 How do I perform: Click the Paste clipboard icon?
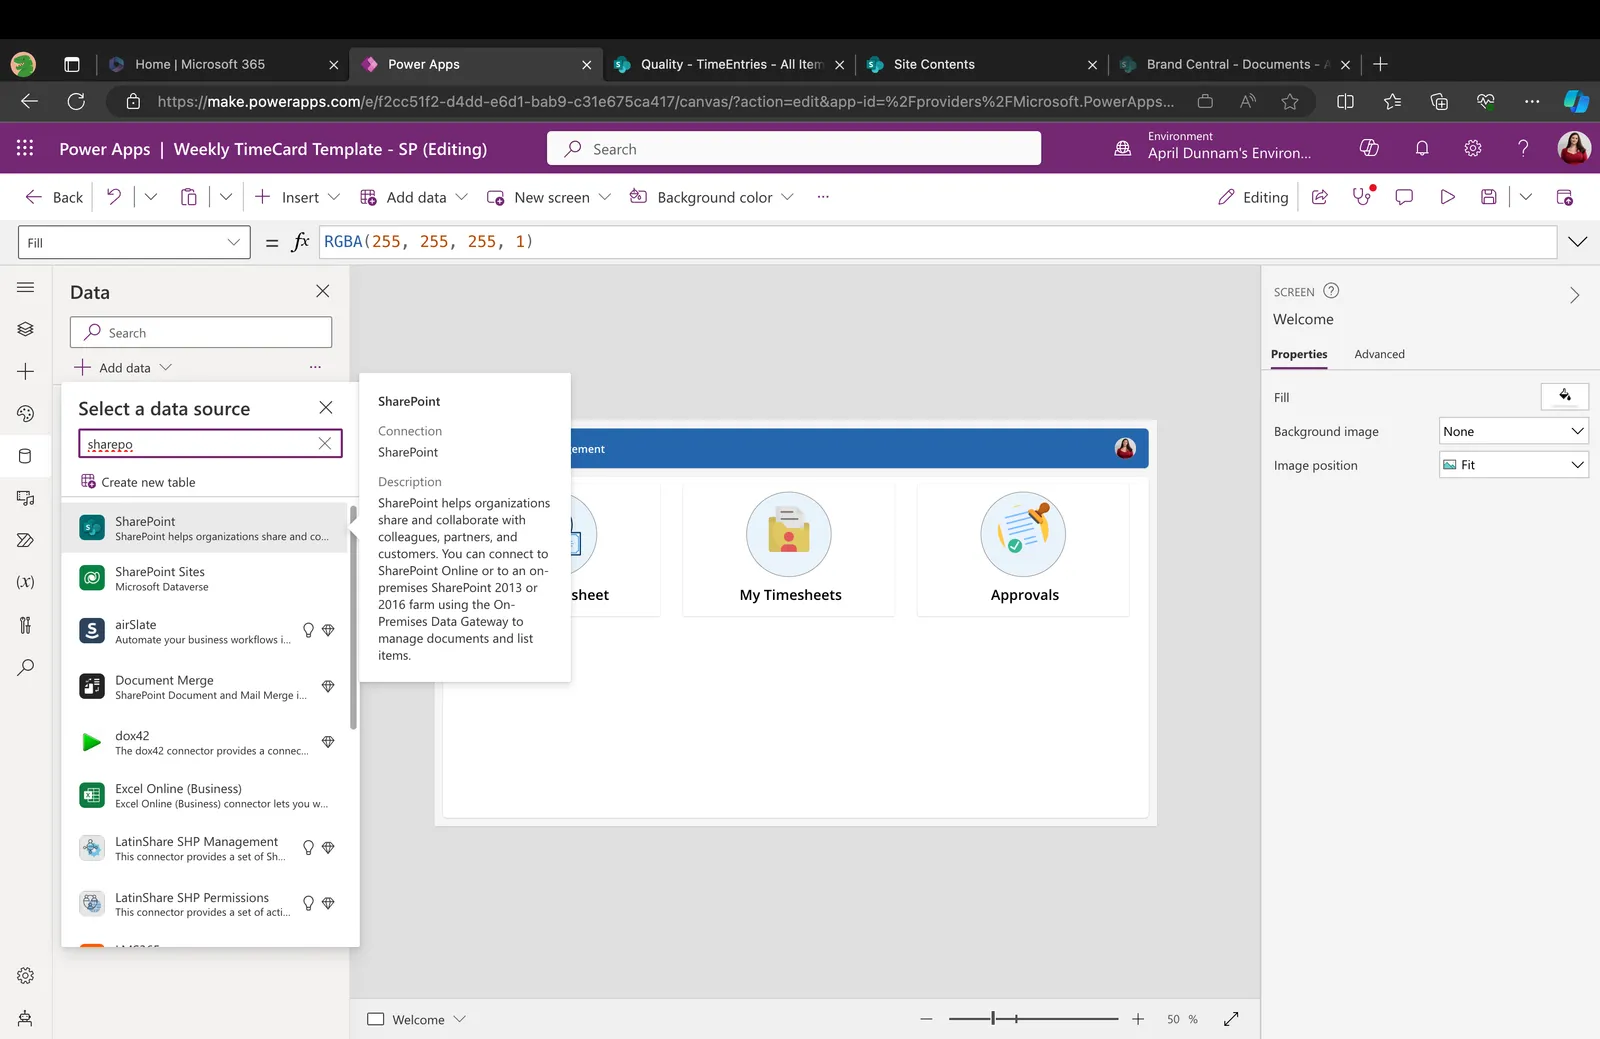188,197
